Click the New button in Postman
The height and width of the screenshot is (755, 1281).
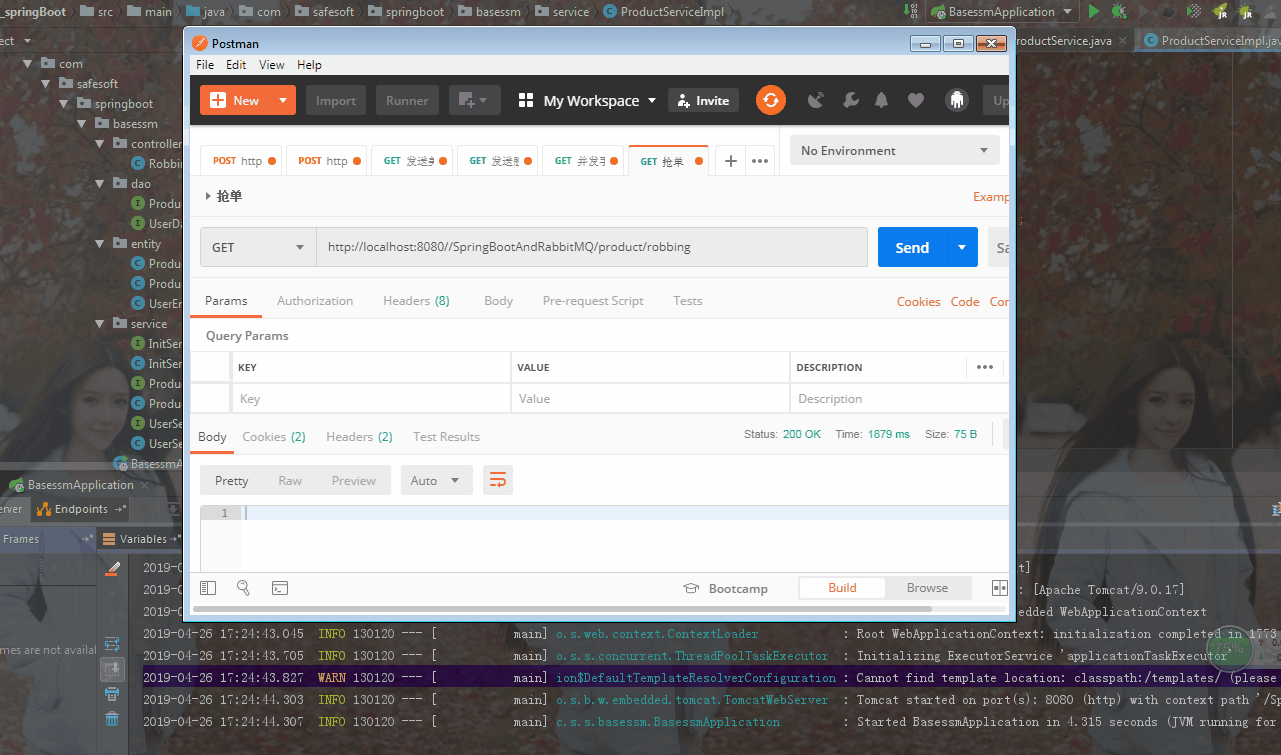[235, 100]
